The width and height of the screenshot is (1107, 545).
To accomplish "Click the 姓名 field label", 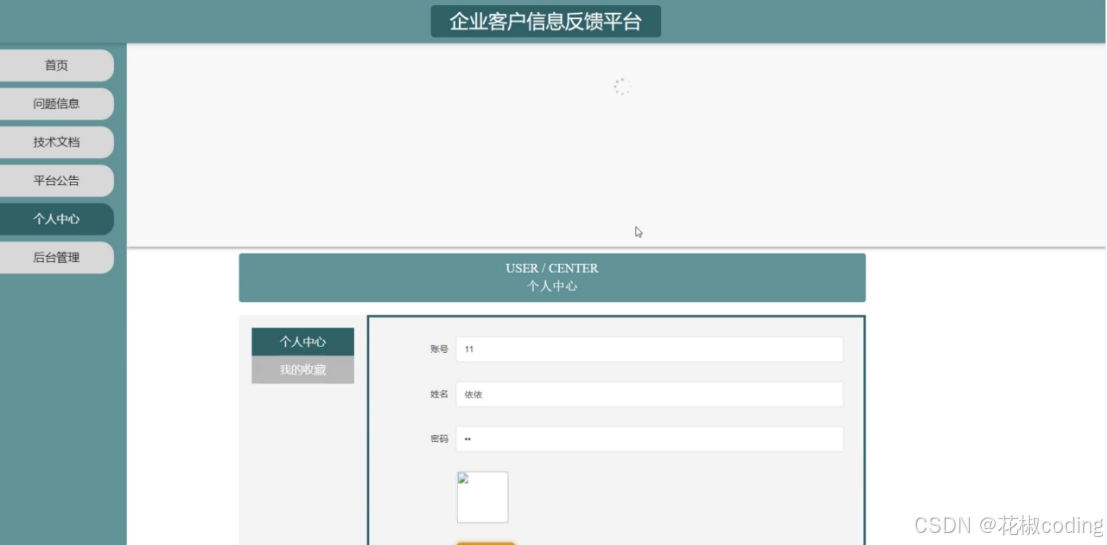I will 439,395.
